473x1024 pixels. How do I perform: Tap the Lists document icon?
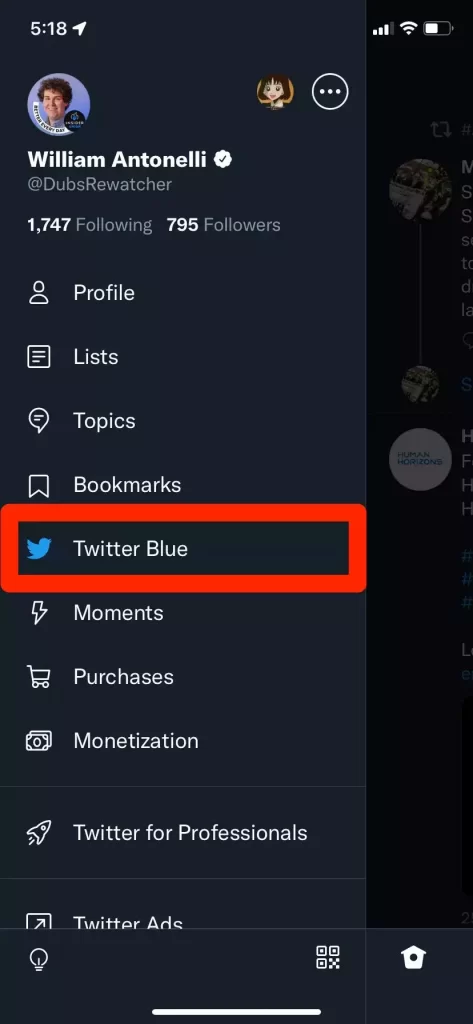click(x=39, y=357)
